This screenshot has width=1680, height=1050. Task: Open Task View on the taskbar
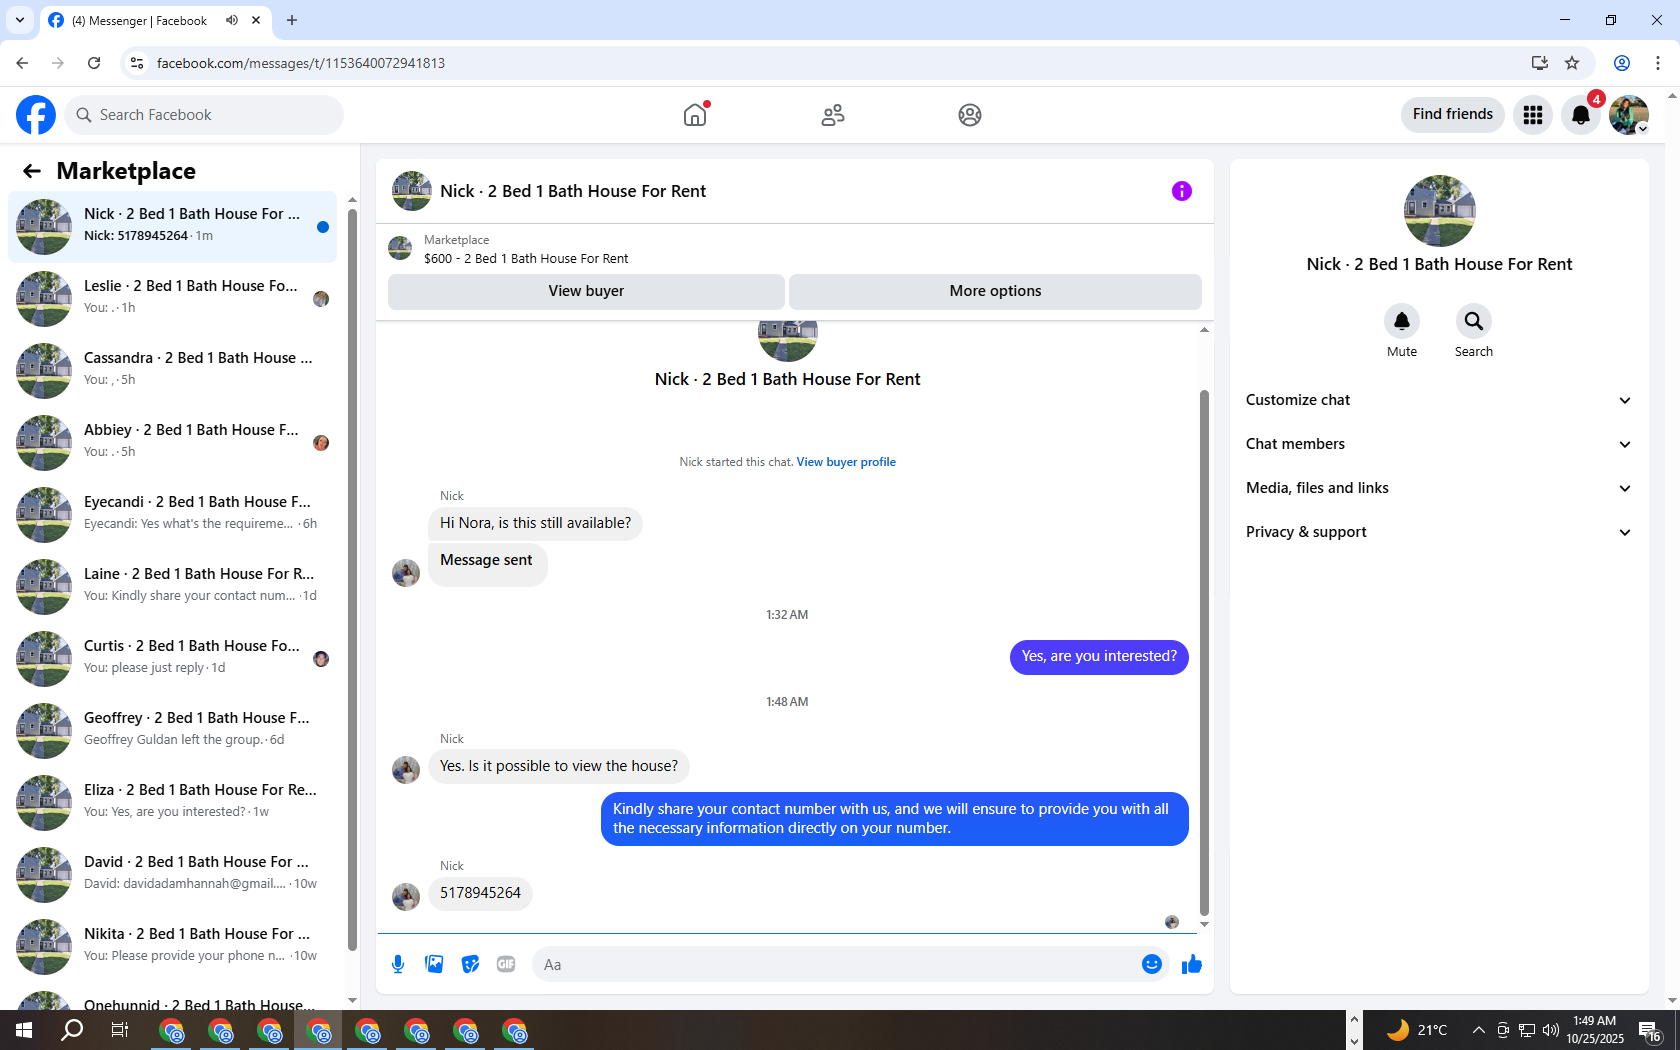[x=120, y=1030]
